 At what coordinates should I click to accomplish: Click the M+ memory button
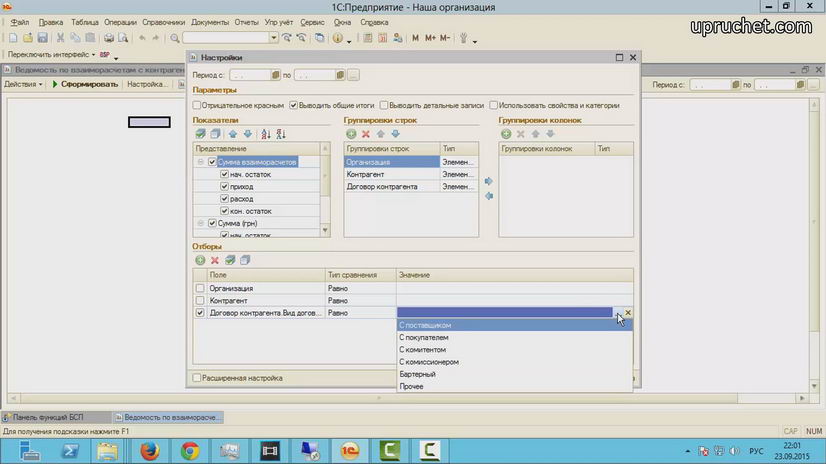pyautogui.click(x=430, y=38)
